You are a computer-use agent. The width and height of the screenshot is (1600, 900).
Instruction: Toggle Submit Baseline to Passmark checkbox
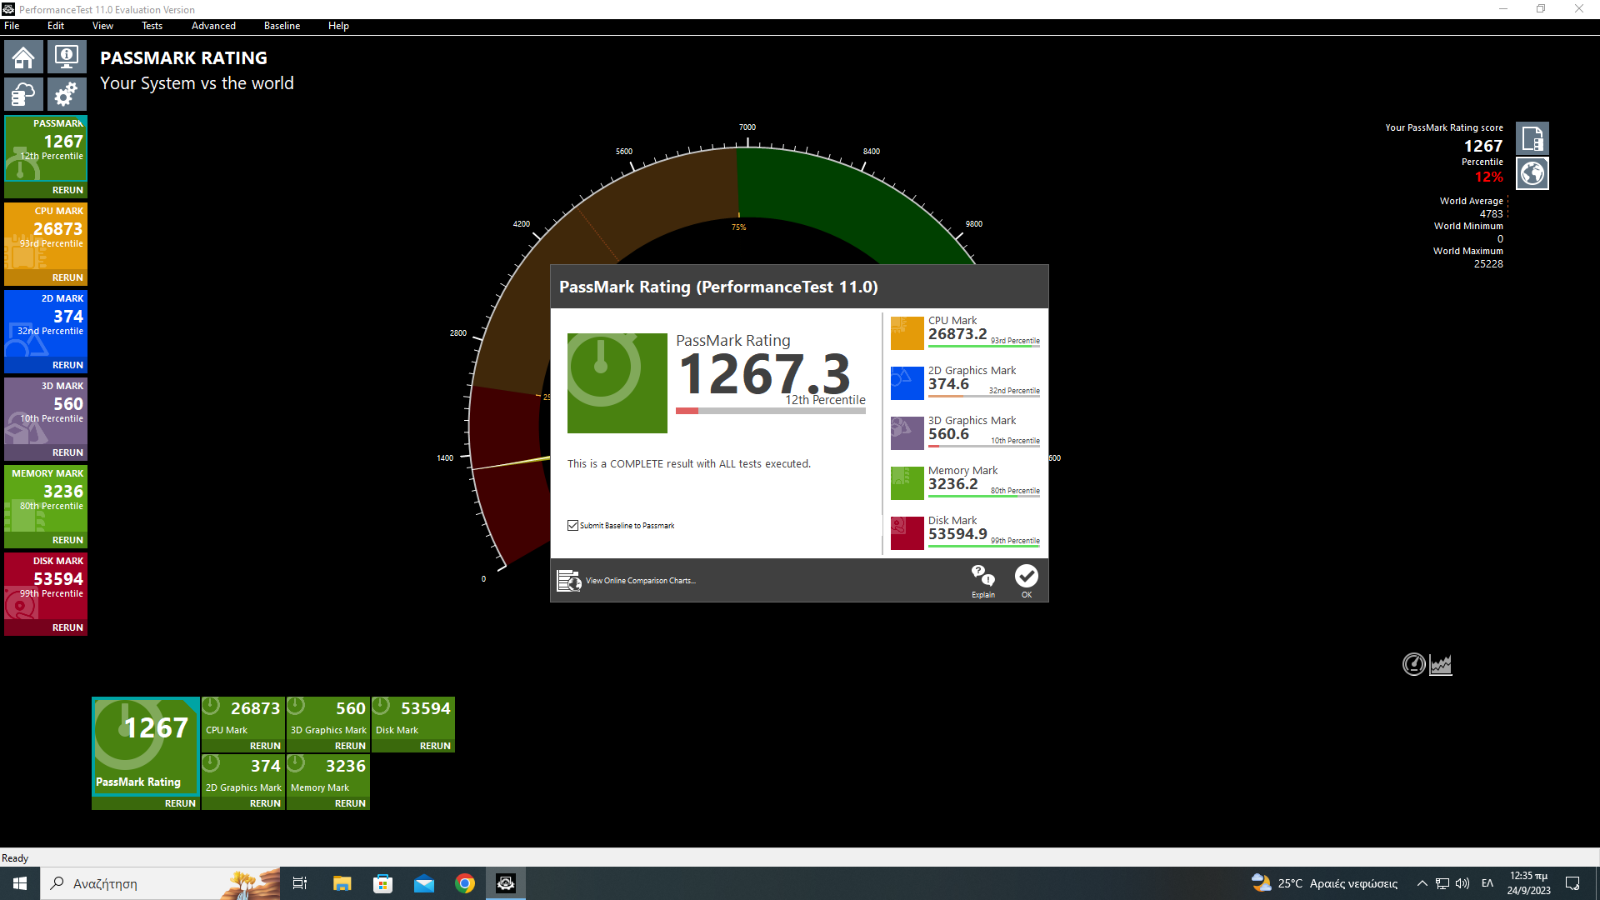tap(573, 525)
